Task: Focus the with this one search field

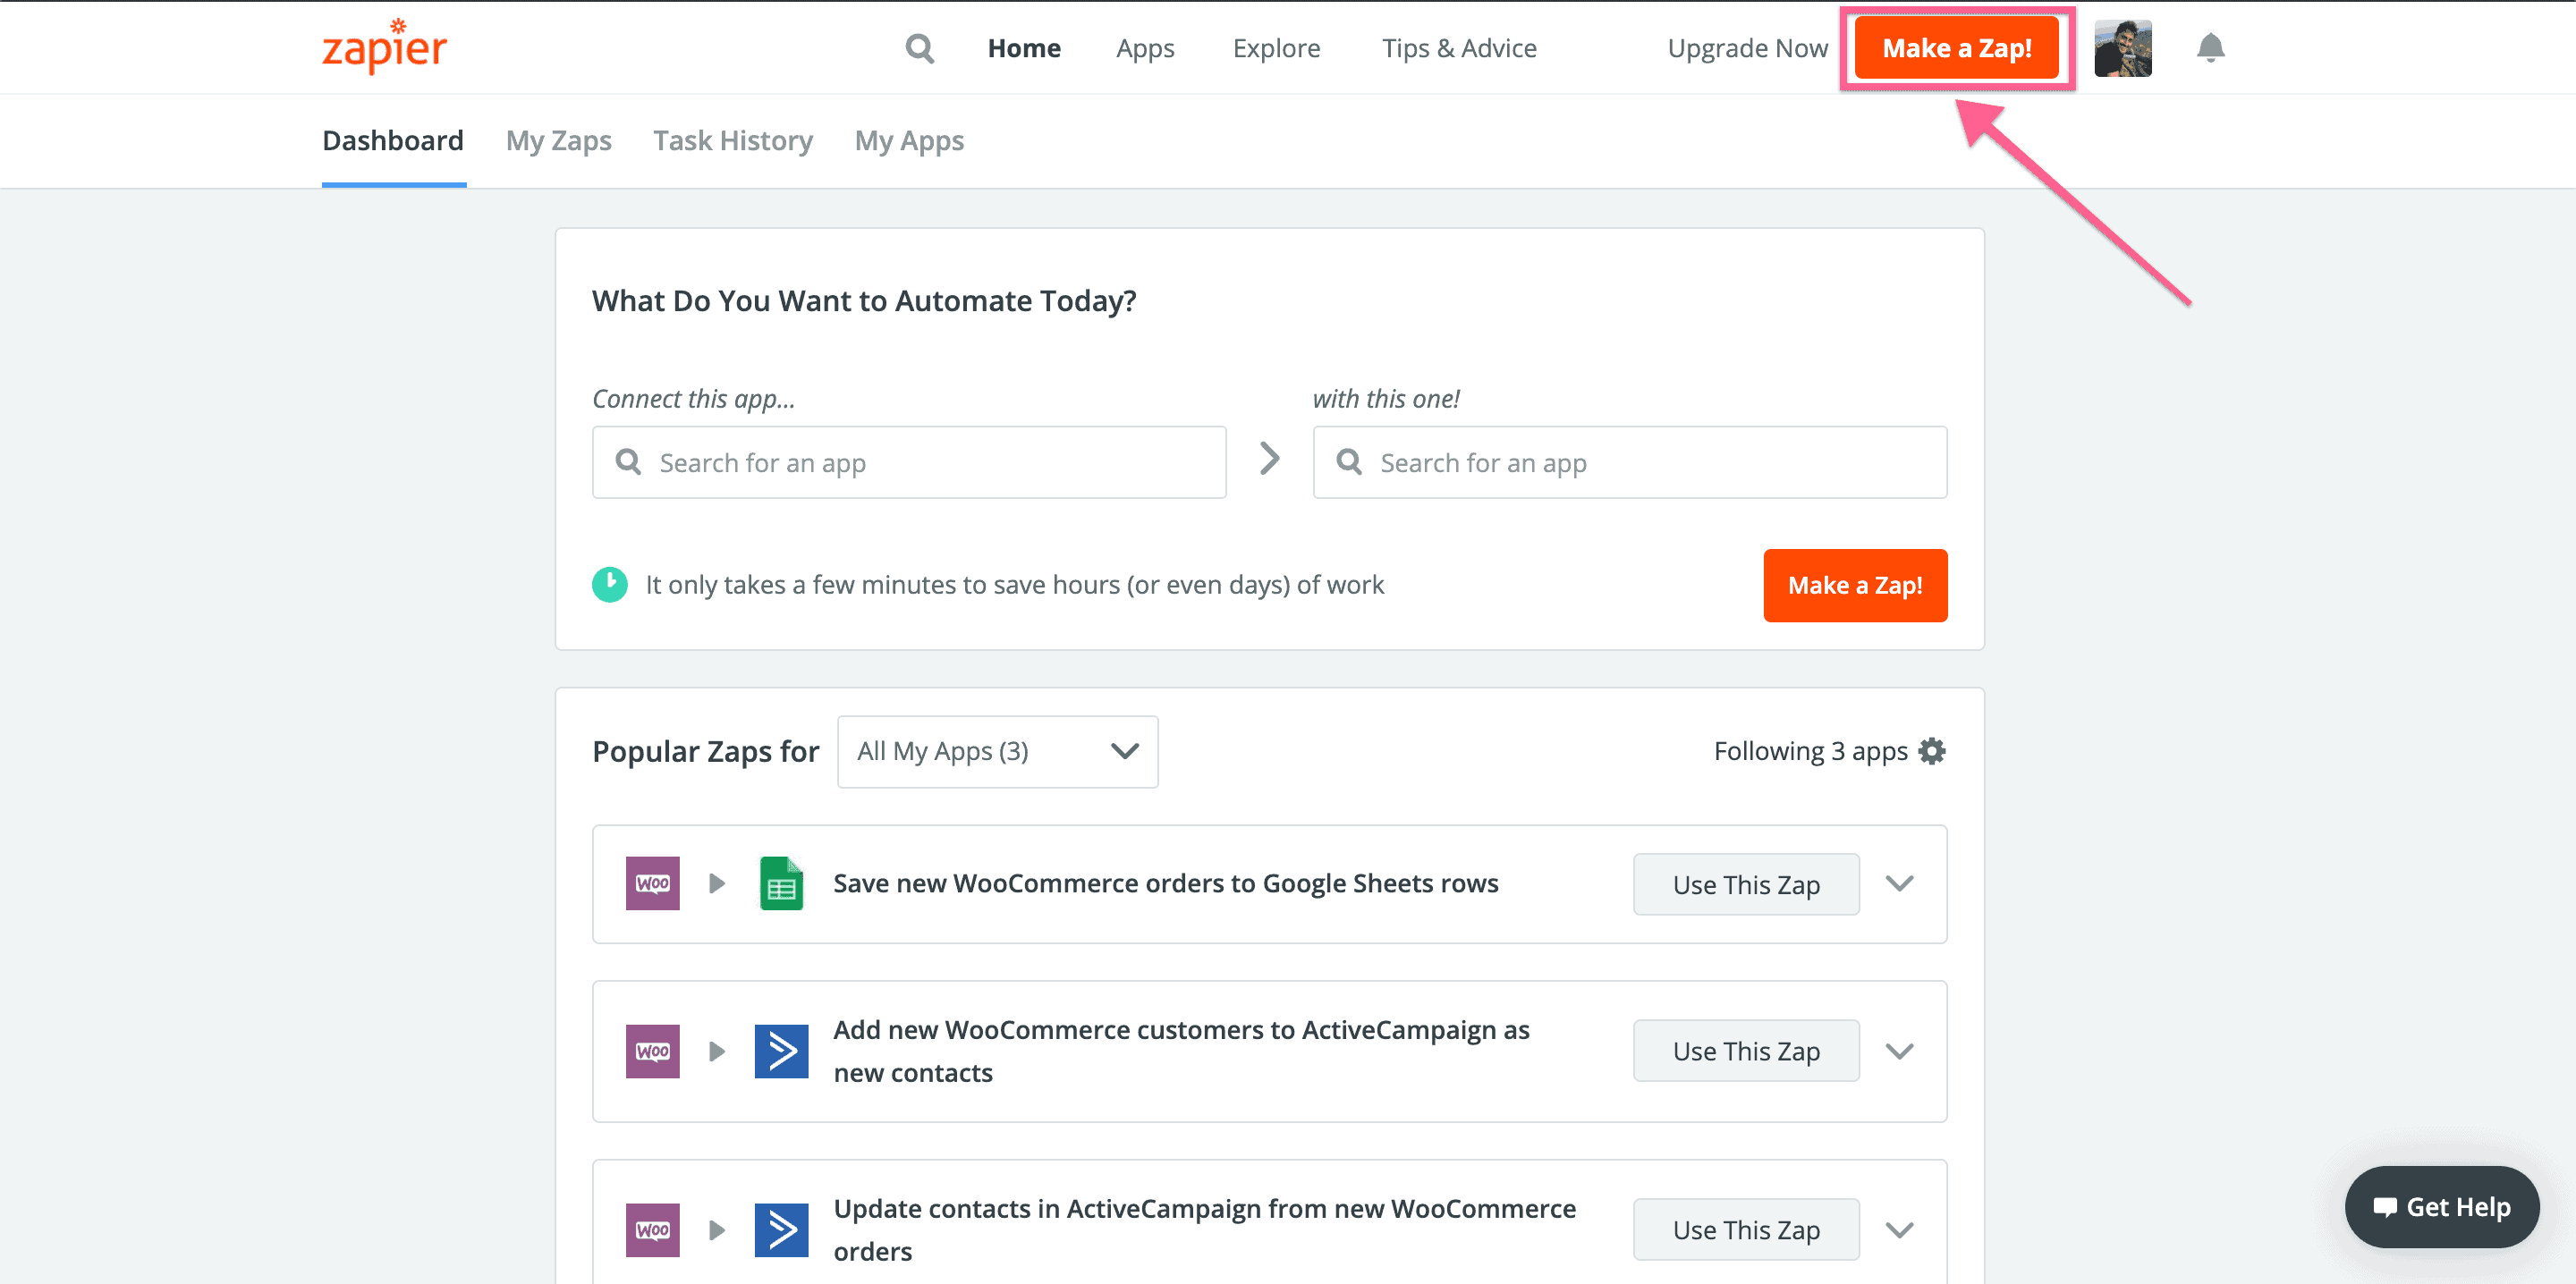Action: click(x=1630, y=462)
